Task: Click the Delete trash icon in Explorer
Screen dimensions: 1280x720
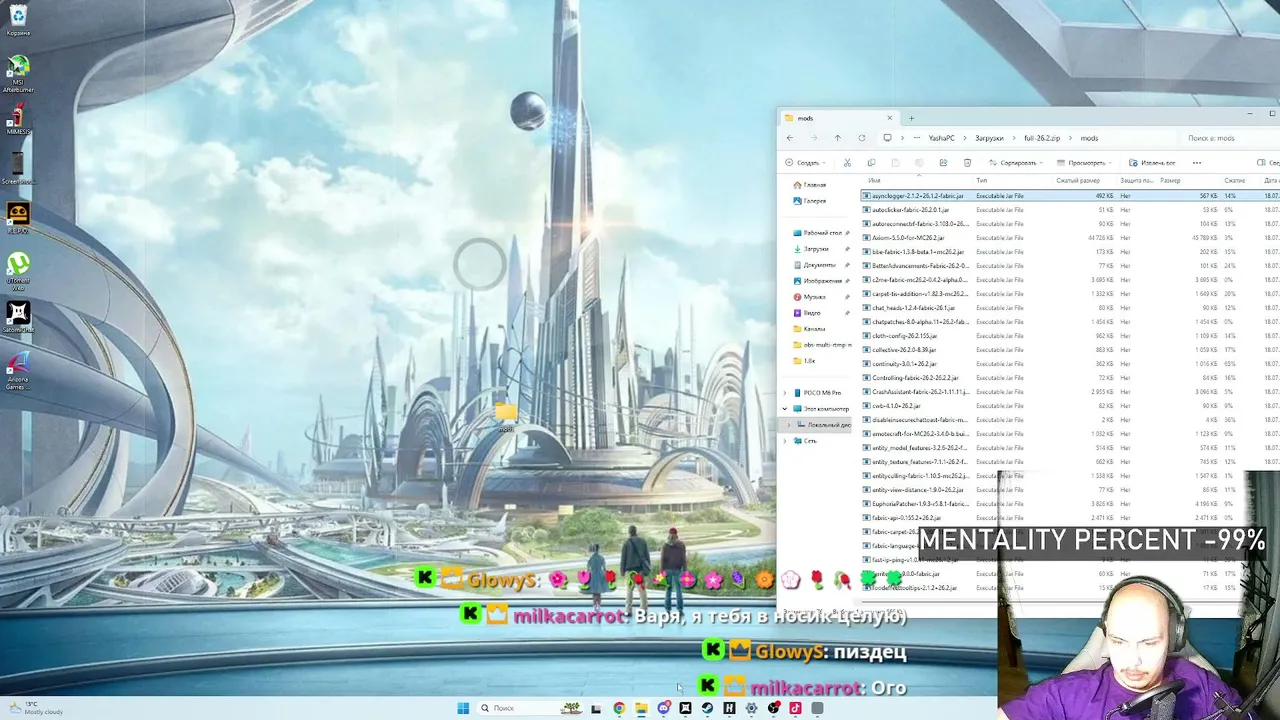Action: click(x=967, y=163)
